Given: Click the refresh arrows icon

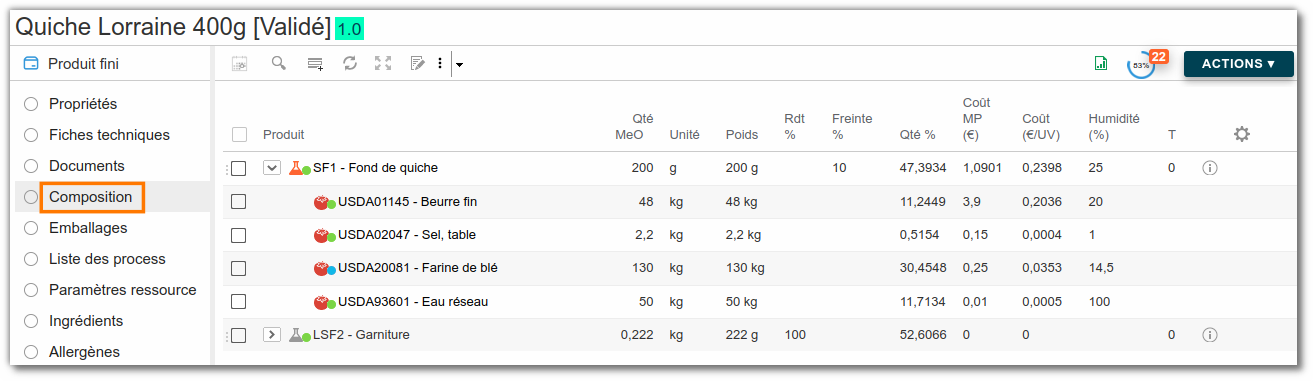Looking at the screenshot, I should 349,63.
